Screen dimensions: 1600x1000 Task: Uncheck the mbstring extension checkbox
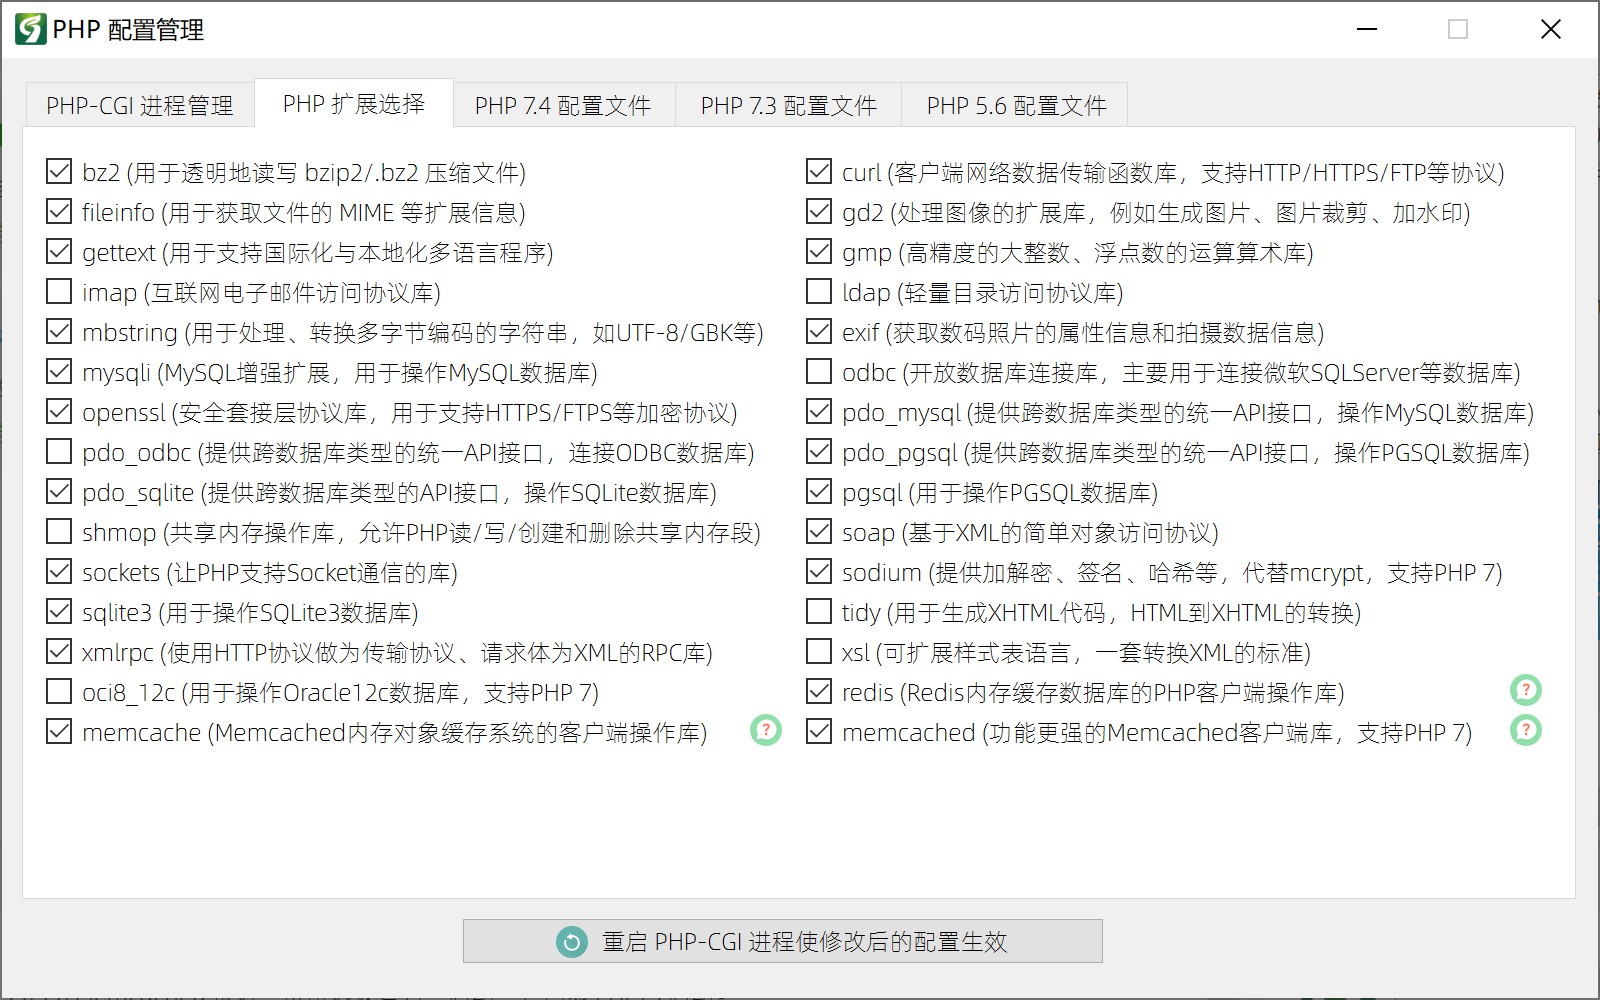(x=59, y=332)
